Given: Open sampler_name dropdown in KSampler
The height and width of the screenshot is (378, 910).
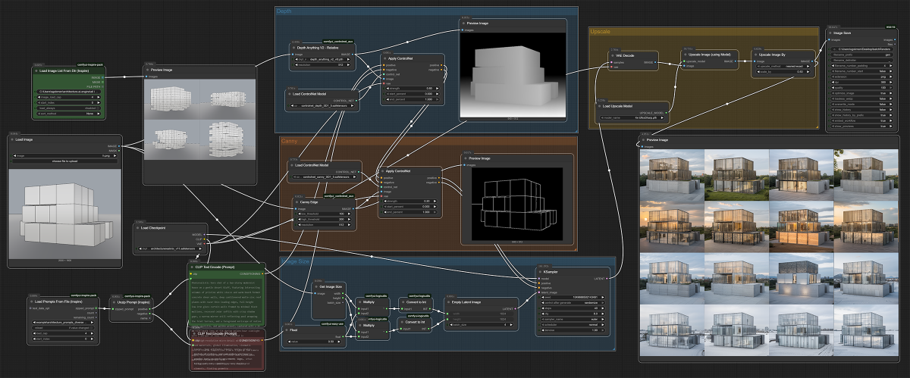Looking at the screenshot, I should pyautogui.click(x=572, y=319).
